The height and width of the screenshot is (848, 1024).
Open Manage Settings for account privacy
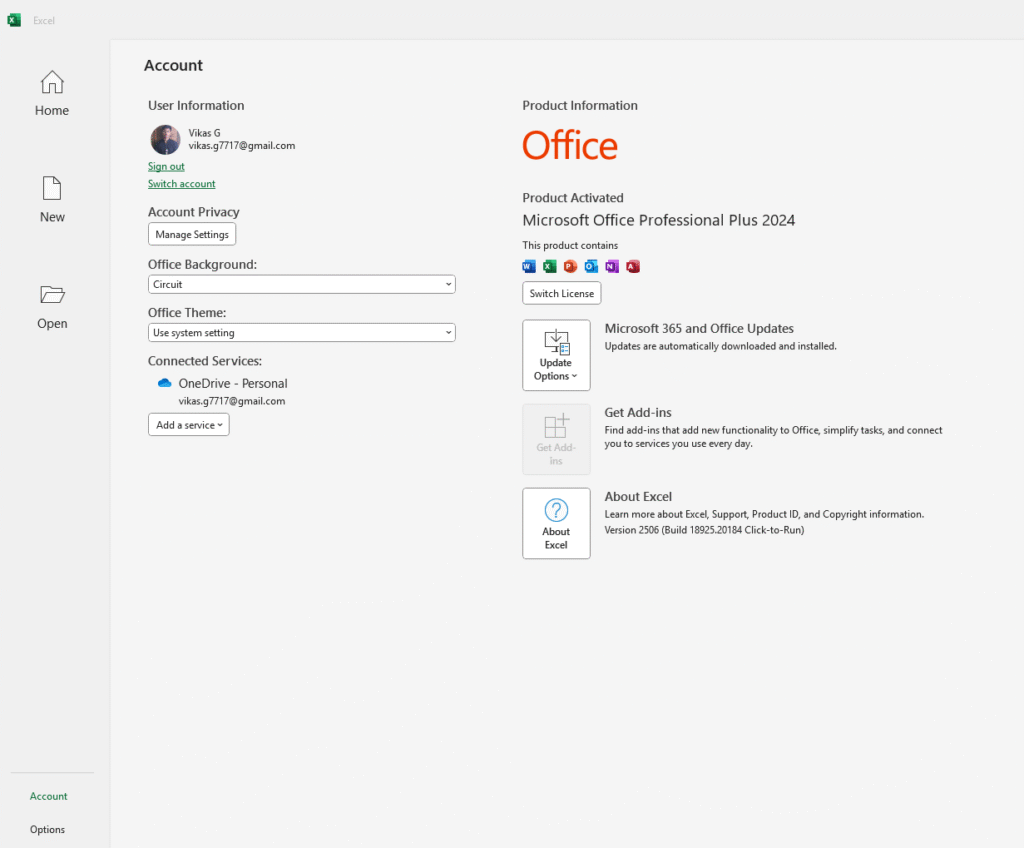pyautogui.click(x=192, y=234)
